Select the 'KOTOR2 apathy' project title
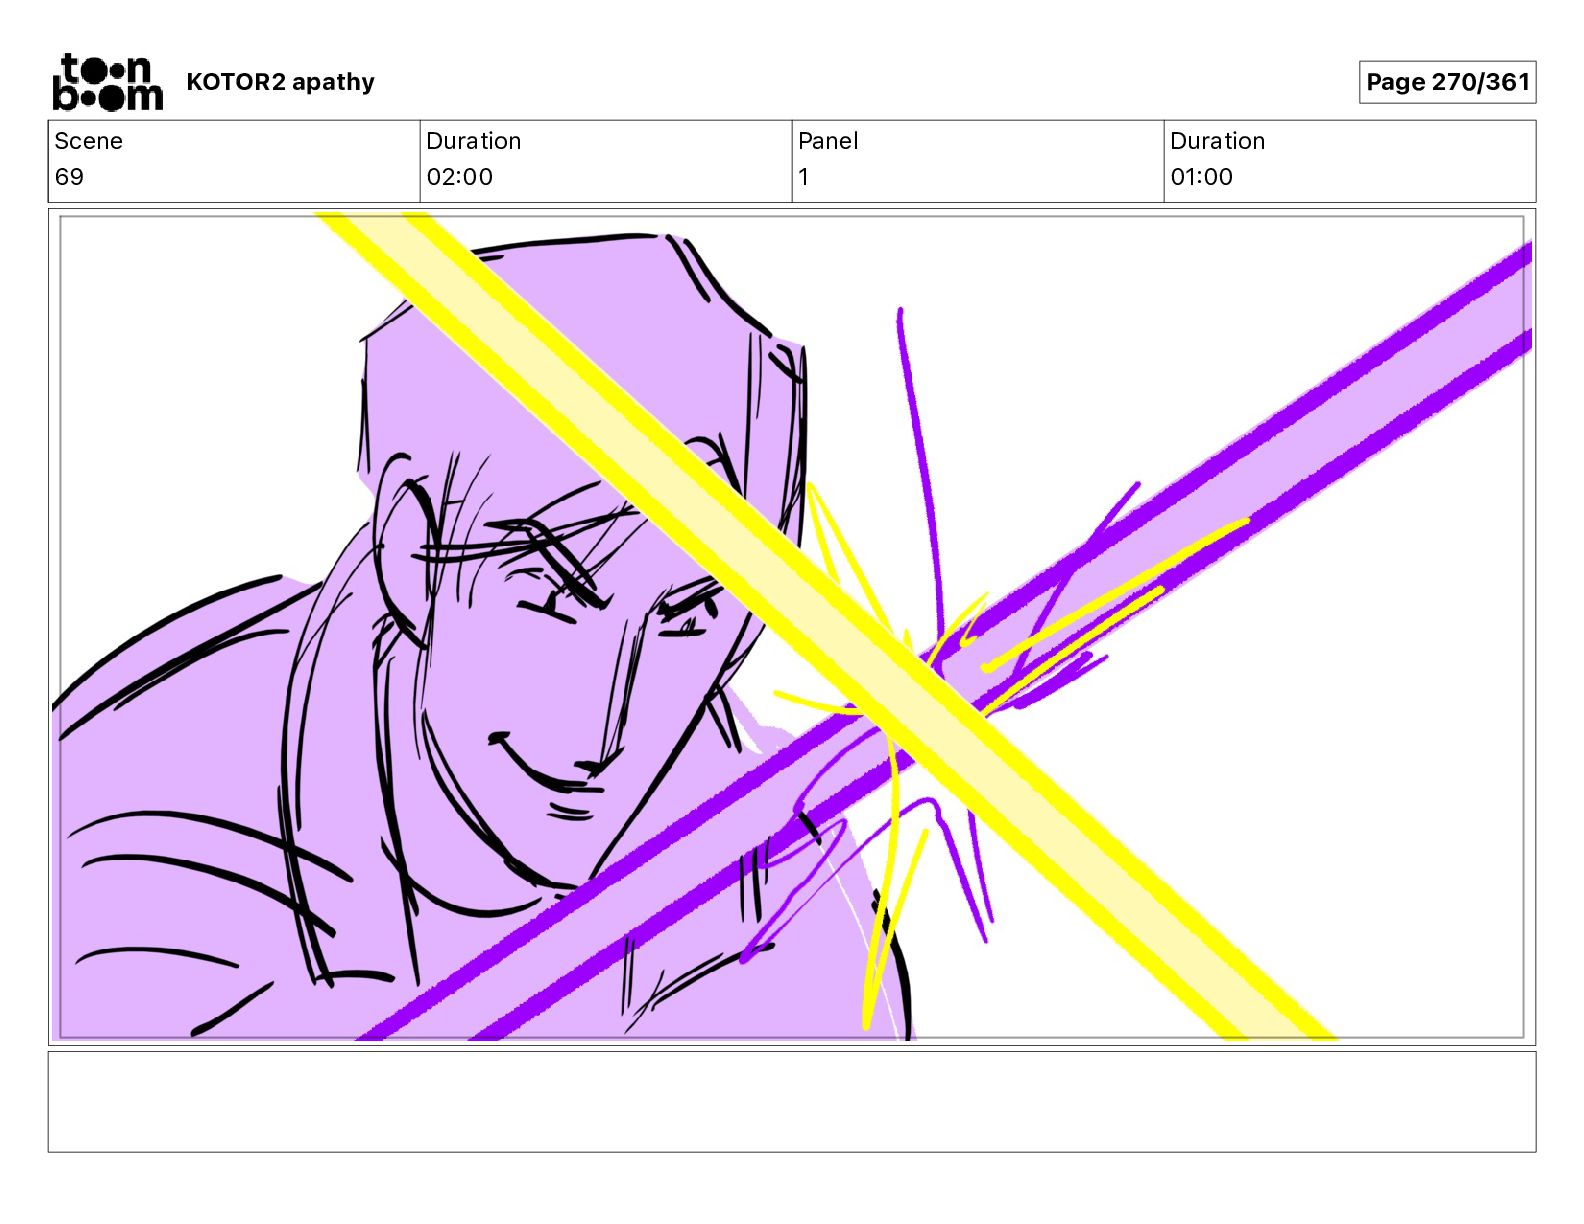Viewport: 1584px width, 1224px height. (x=280, y=82)
